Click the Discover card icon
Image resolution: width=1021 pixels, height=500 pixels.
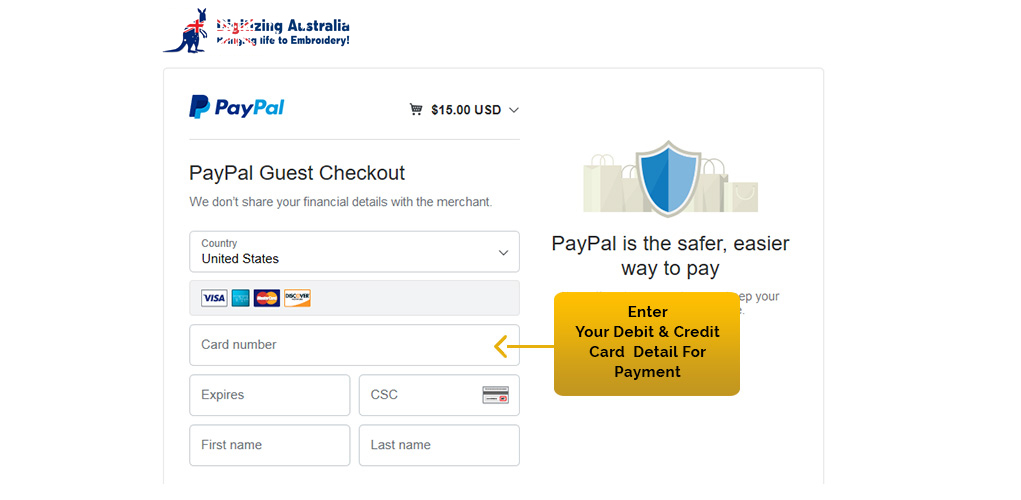pyautogui.click(x=297, y=298)
